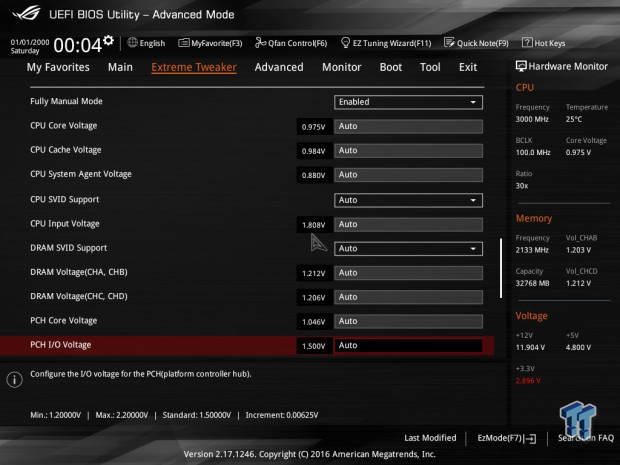Viewport: 620px width, 465px height.
Task: Select the PCH Core Voltage label
Action: [63, 320]
